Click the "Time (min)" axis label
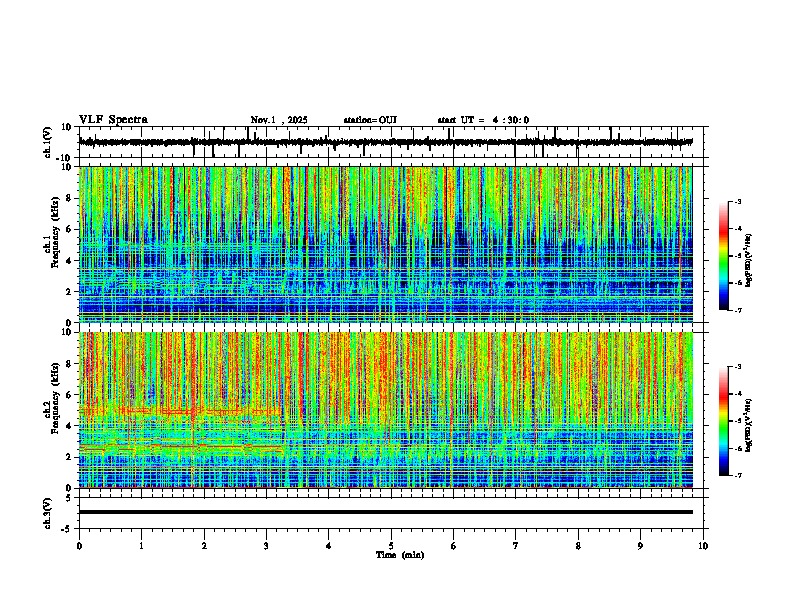792x612 pixels. (x=400, y=555)
